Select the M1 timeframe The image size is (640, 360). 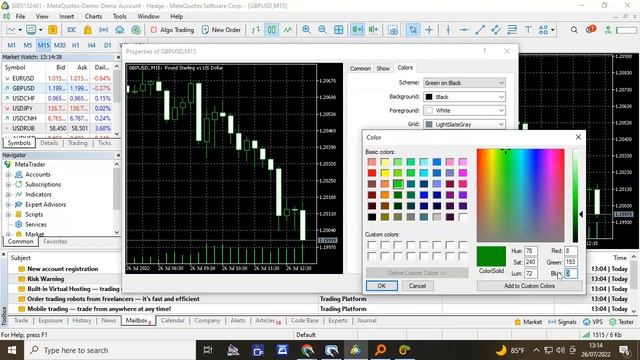click(x=11, y=45)
